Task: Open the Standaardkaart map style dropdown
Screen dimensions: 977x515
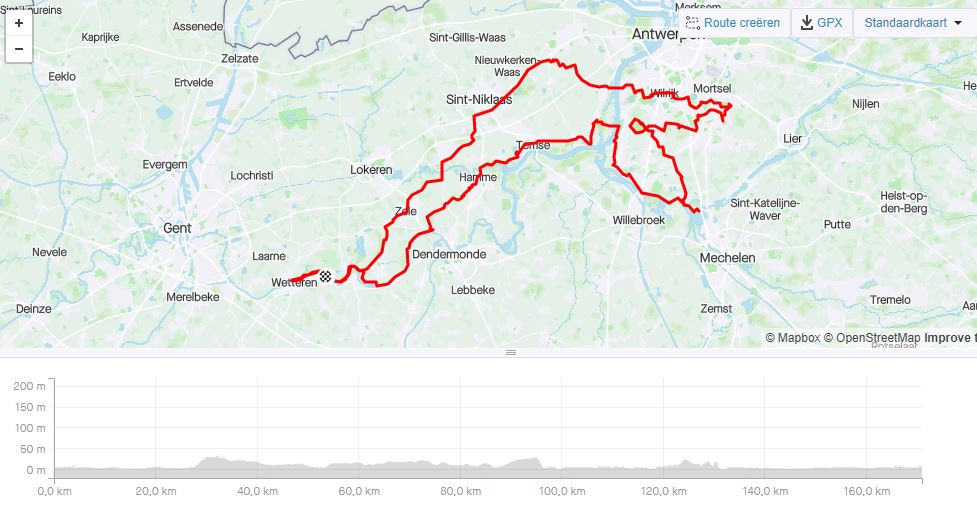Action: (915, 23)
